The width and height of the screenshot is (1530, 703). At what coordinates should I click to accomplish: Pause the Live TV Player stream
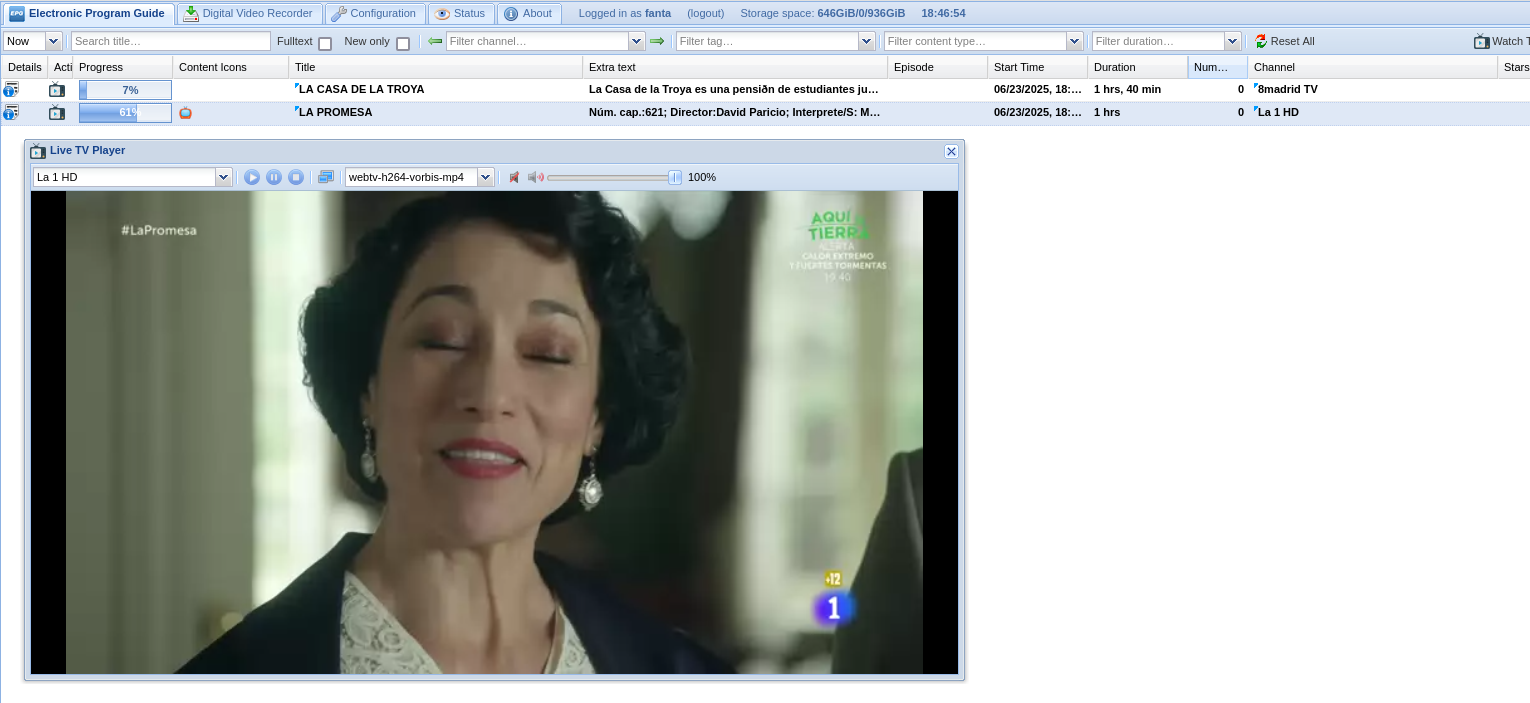pos(274,177)
